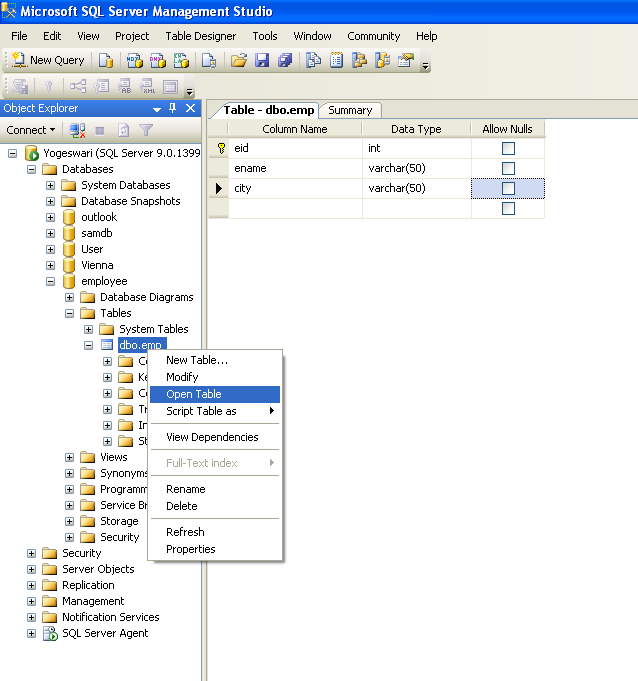Open Manage Full-Text Index icon

(124, 86)
